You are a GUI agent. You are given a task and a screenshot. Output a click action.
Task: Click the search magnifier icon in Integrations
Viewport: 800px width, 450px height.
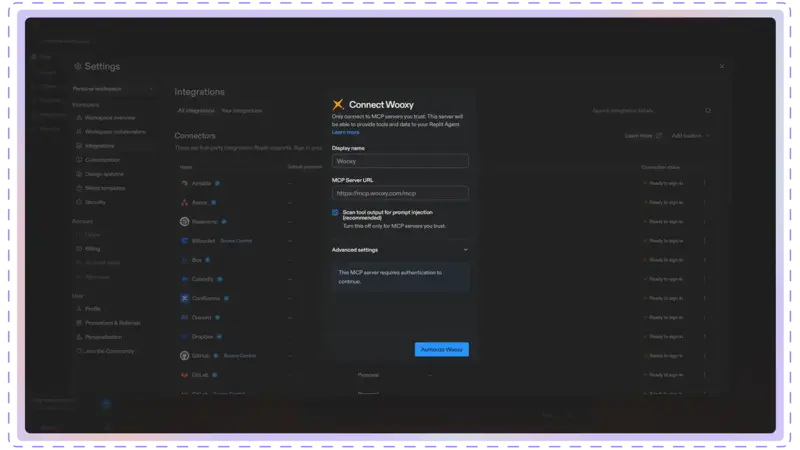pos(708,110)
